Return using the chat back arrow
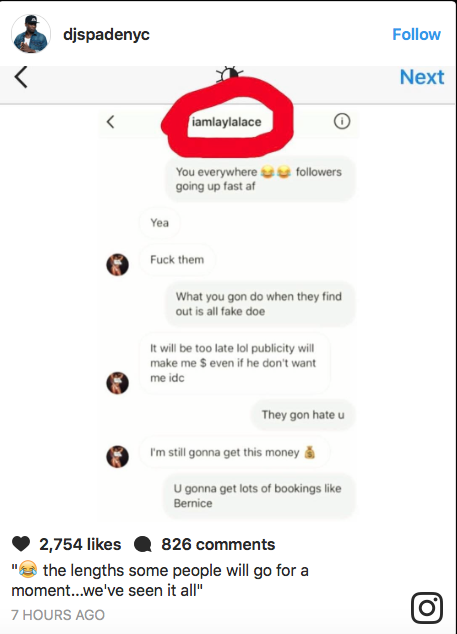The image size is (457, 634). coord(110,122)
